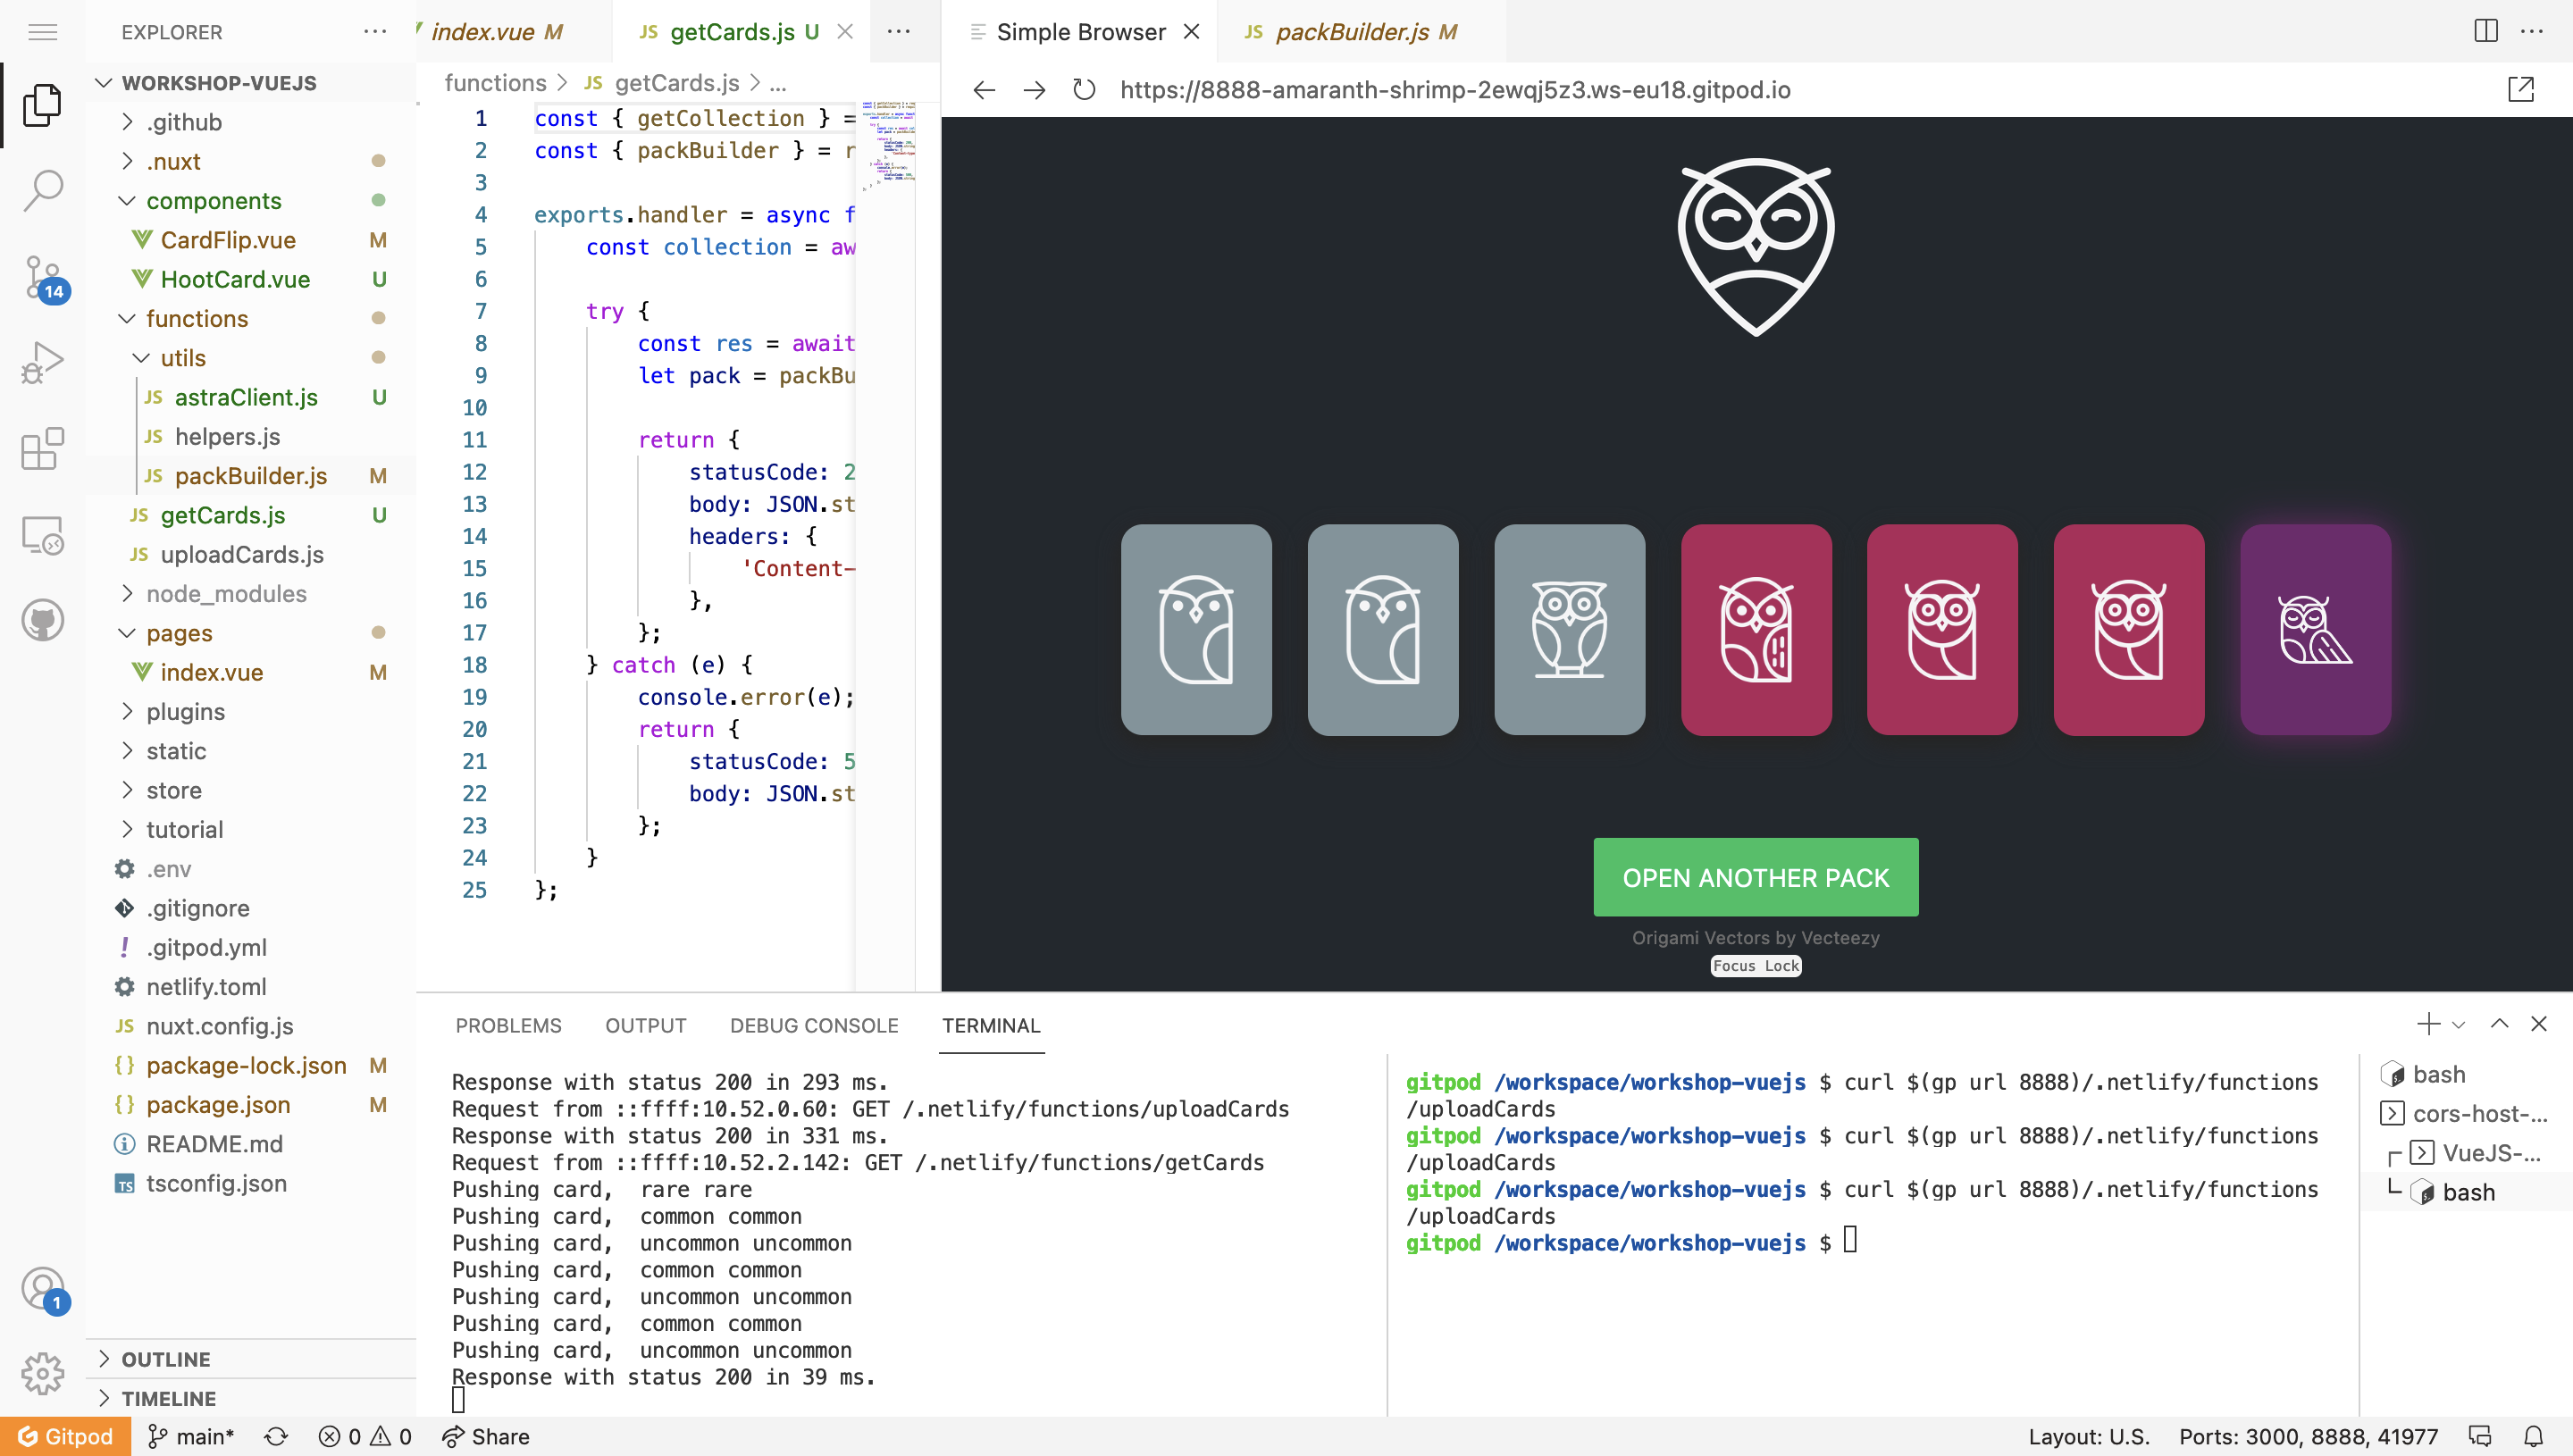The height and width of the screenshot is (1456, 2573).
Task: Reload the Simple Browser page
Action: [x=1083, y=90]
